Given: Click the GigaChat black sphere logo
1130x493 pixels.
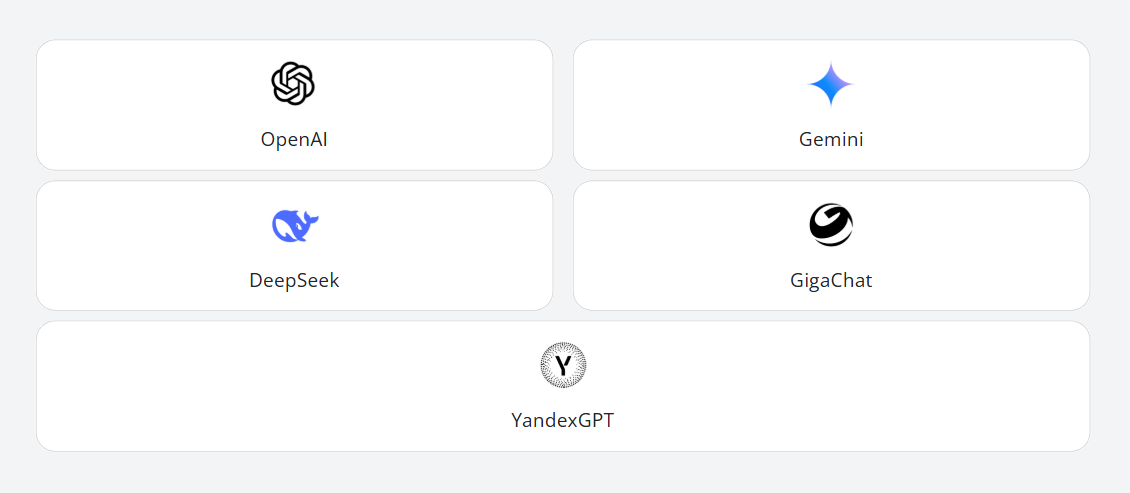Looking at the screenshot, I should [831, 225].
